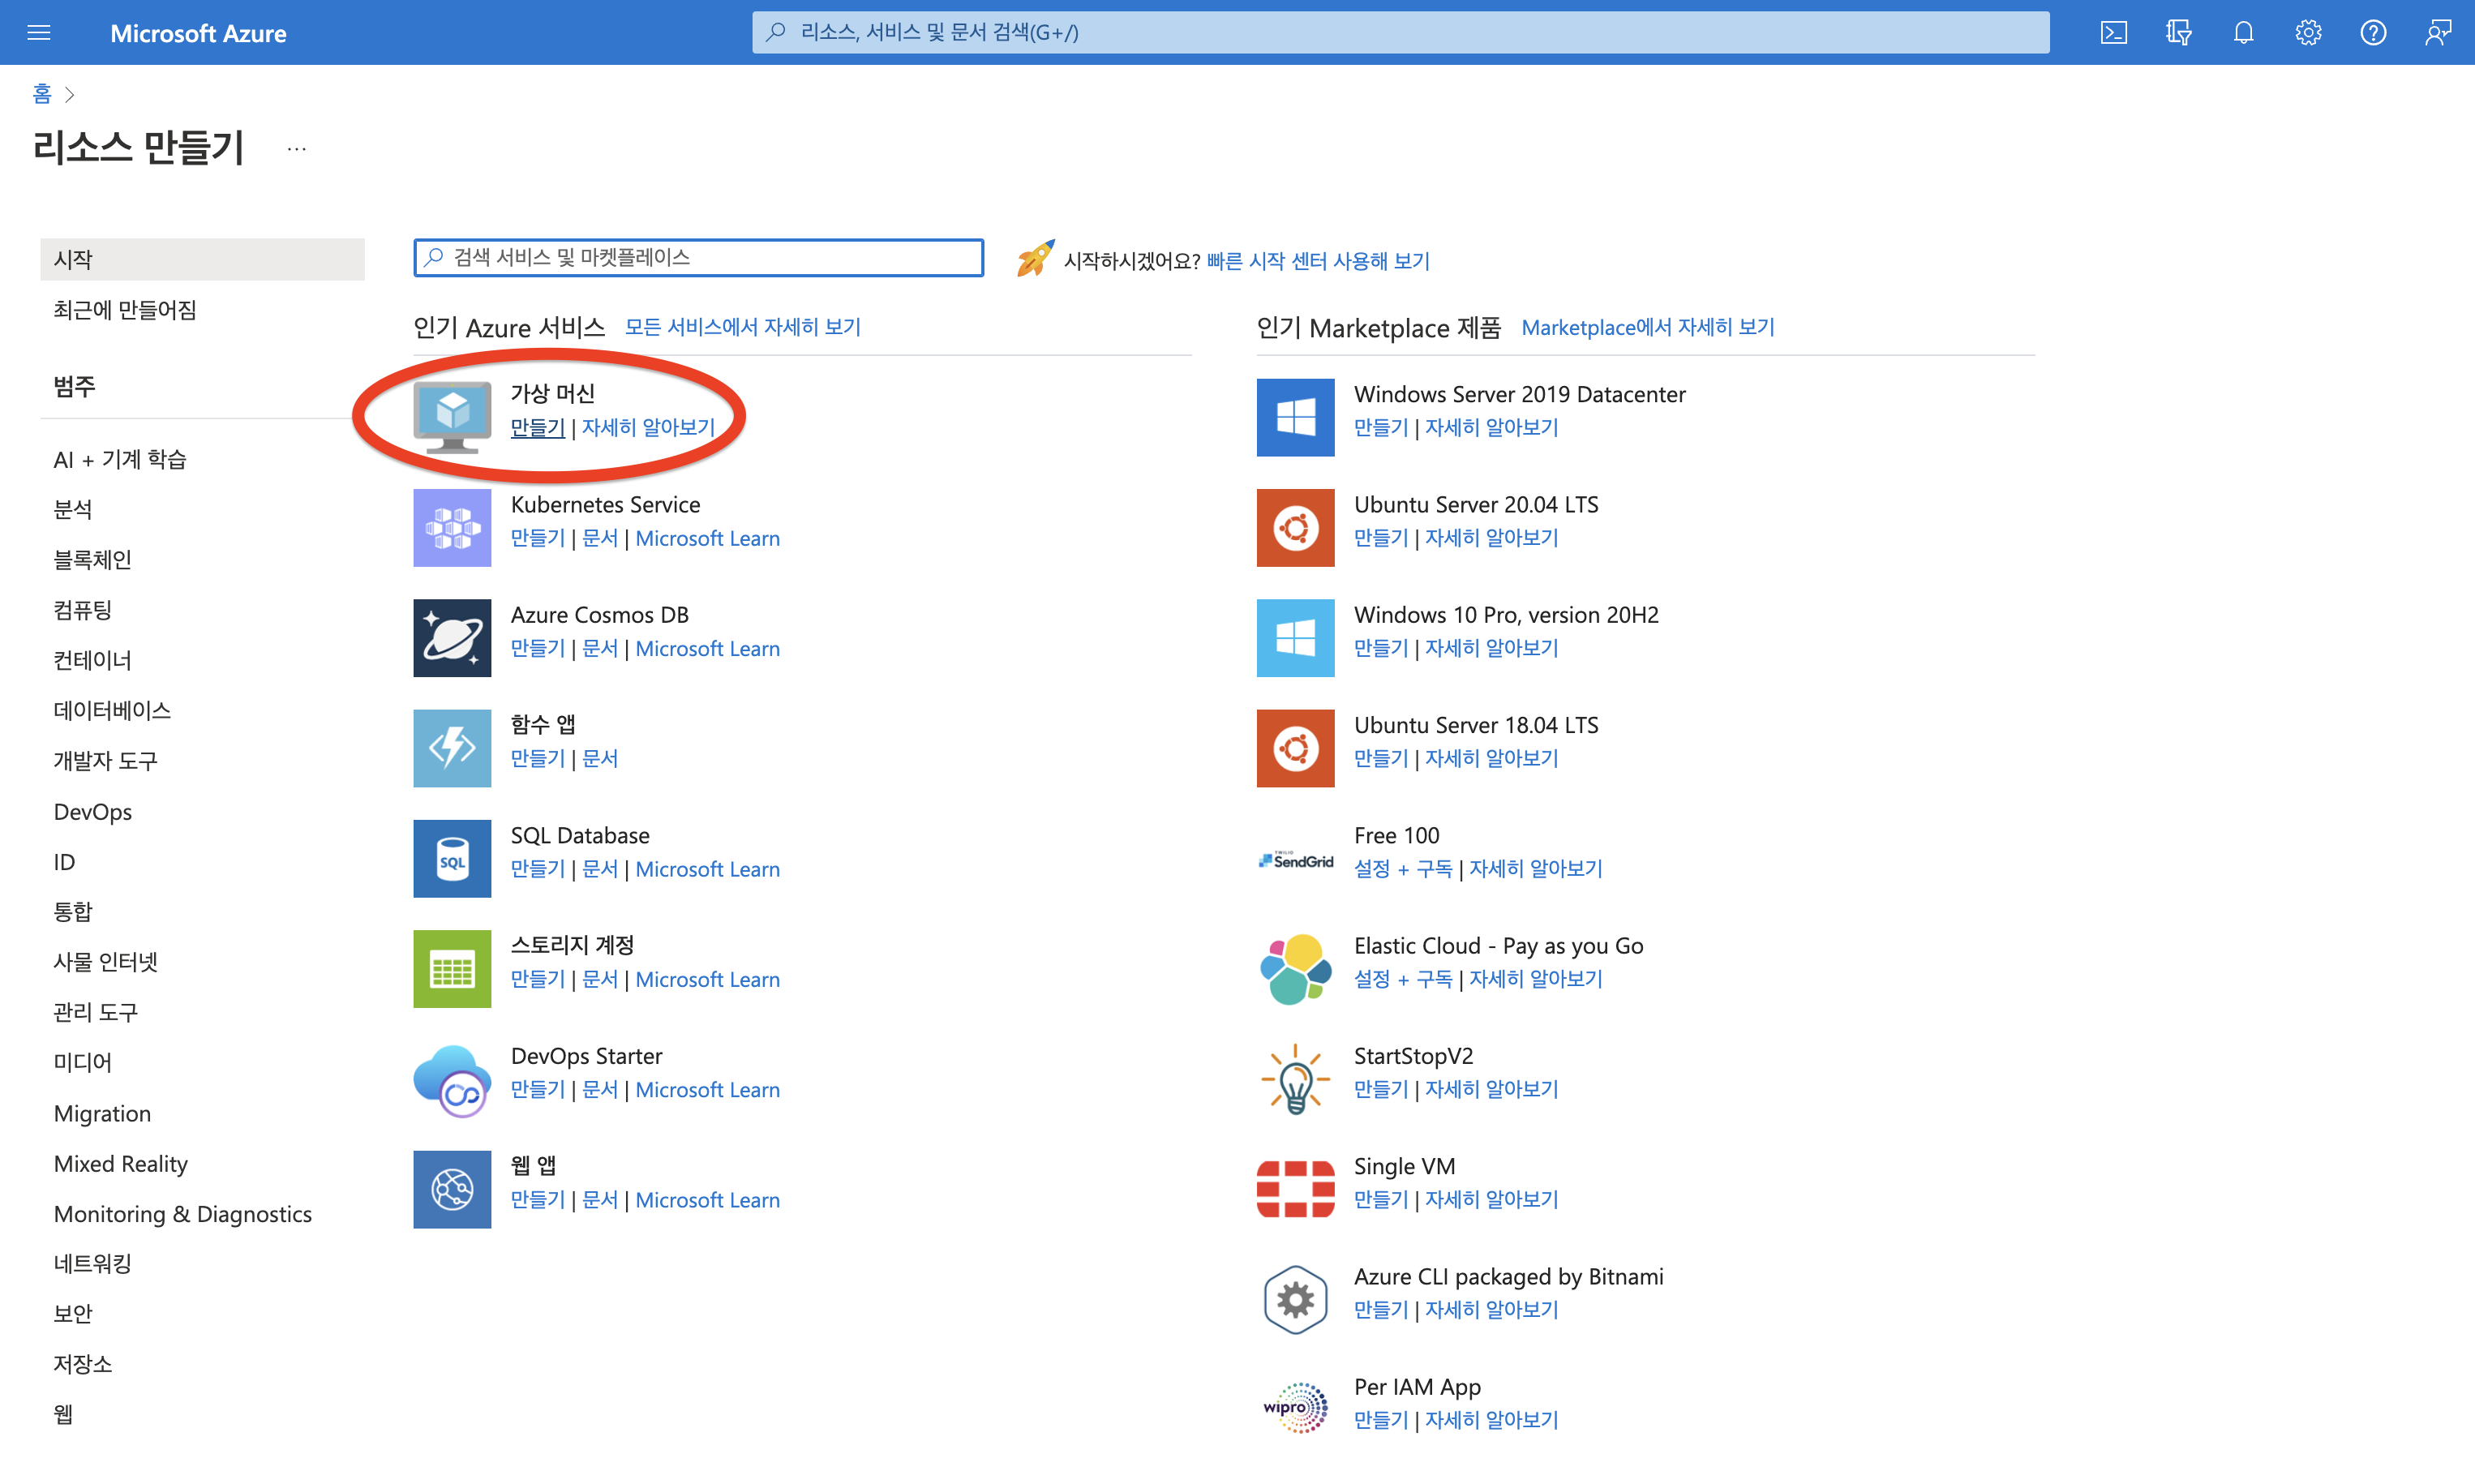Select Monitoring & Diagnostics category
This screenshot has height=1484, width=2475.
pyautogui.click(x=182, y=1213)
